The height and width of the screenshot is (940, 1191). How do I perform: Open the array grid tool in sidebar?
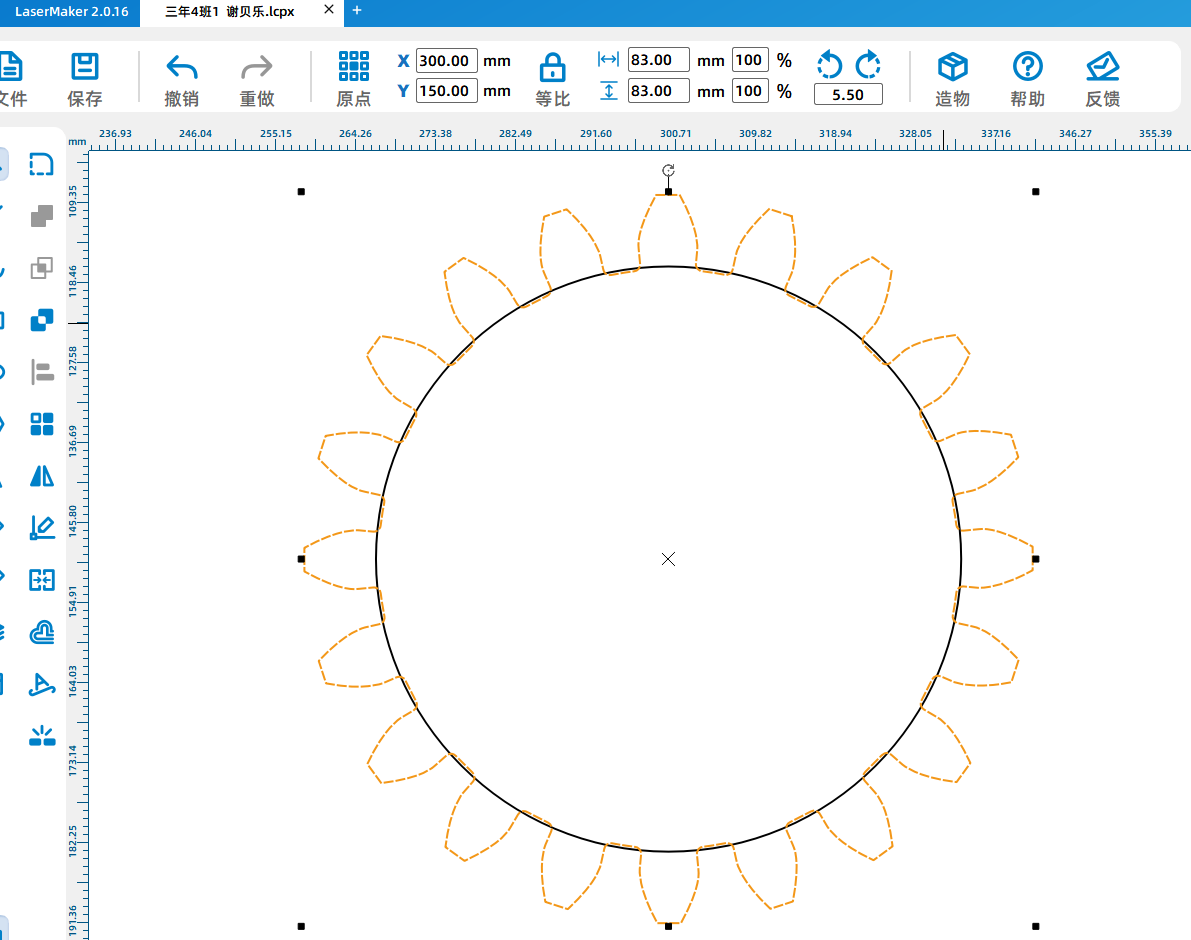tap(42, 424)
